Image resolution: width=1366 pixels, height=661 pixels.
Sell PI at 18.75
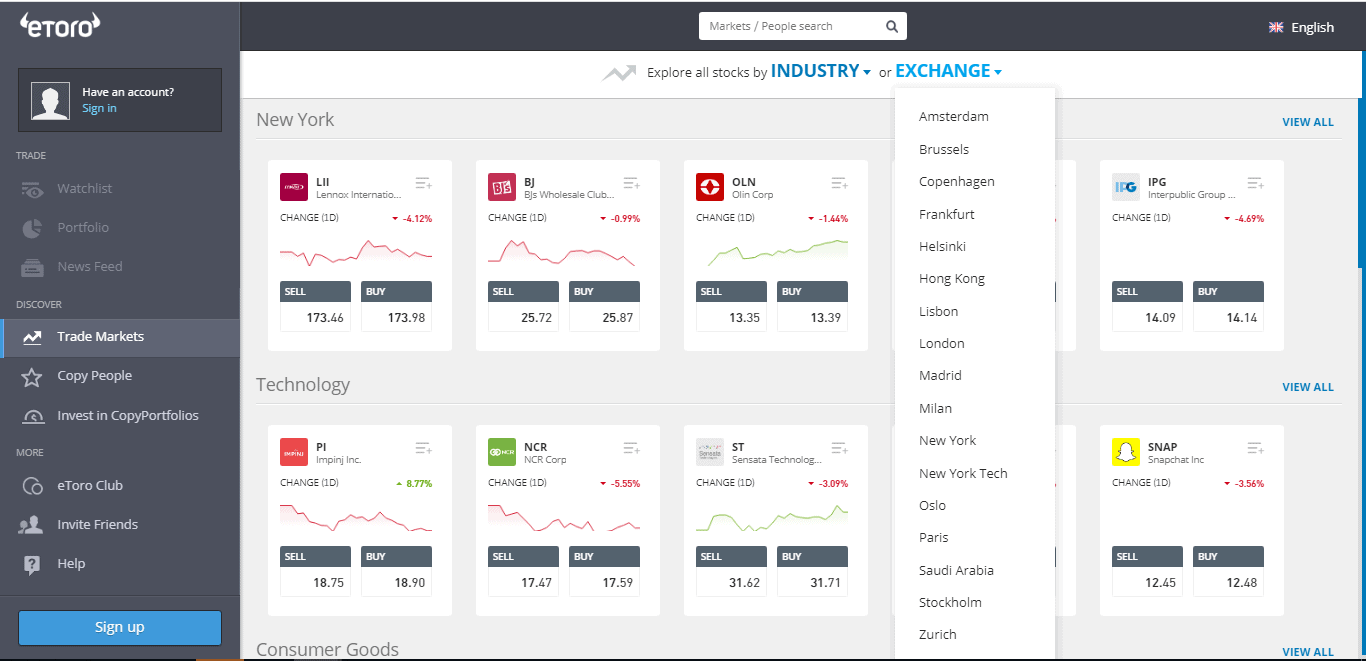click(x=316, y=571)
